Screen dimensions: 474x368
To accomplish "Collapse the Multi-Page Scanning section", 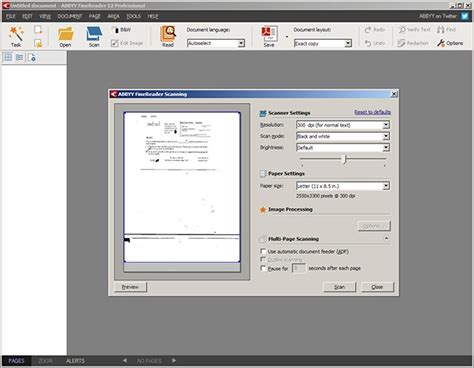I will click(386, 238).
